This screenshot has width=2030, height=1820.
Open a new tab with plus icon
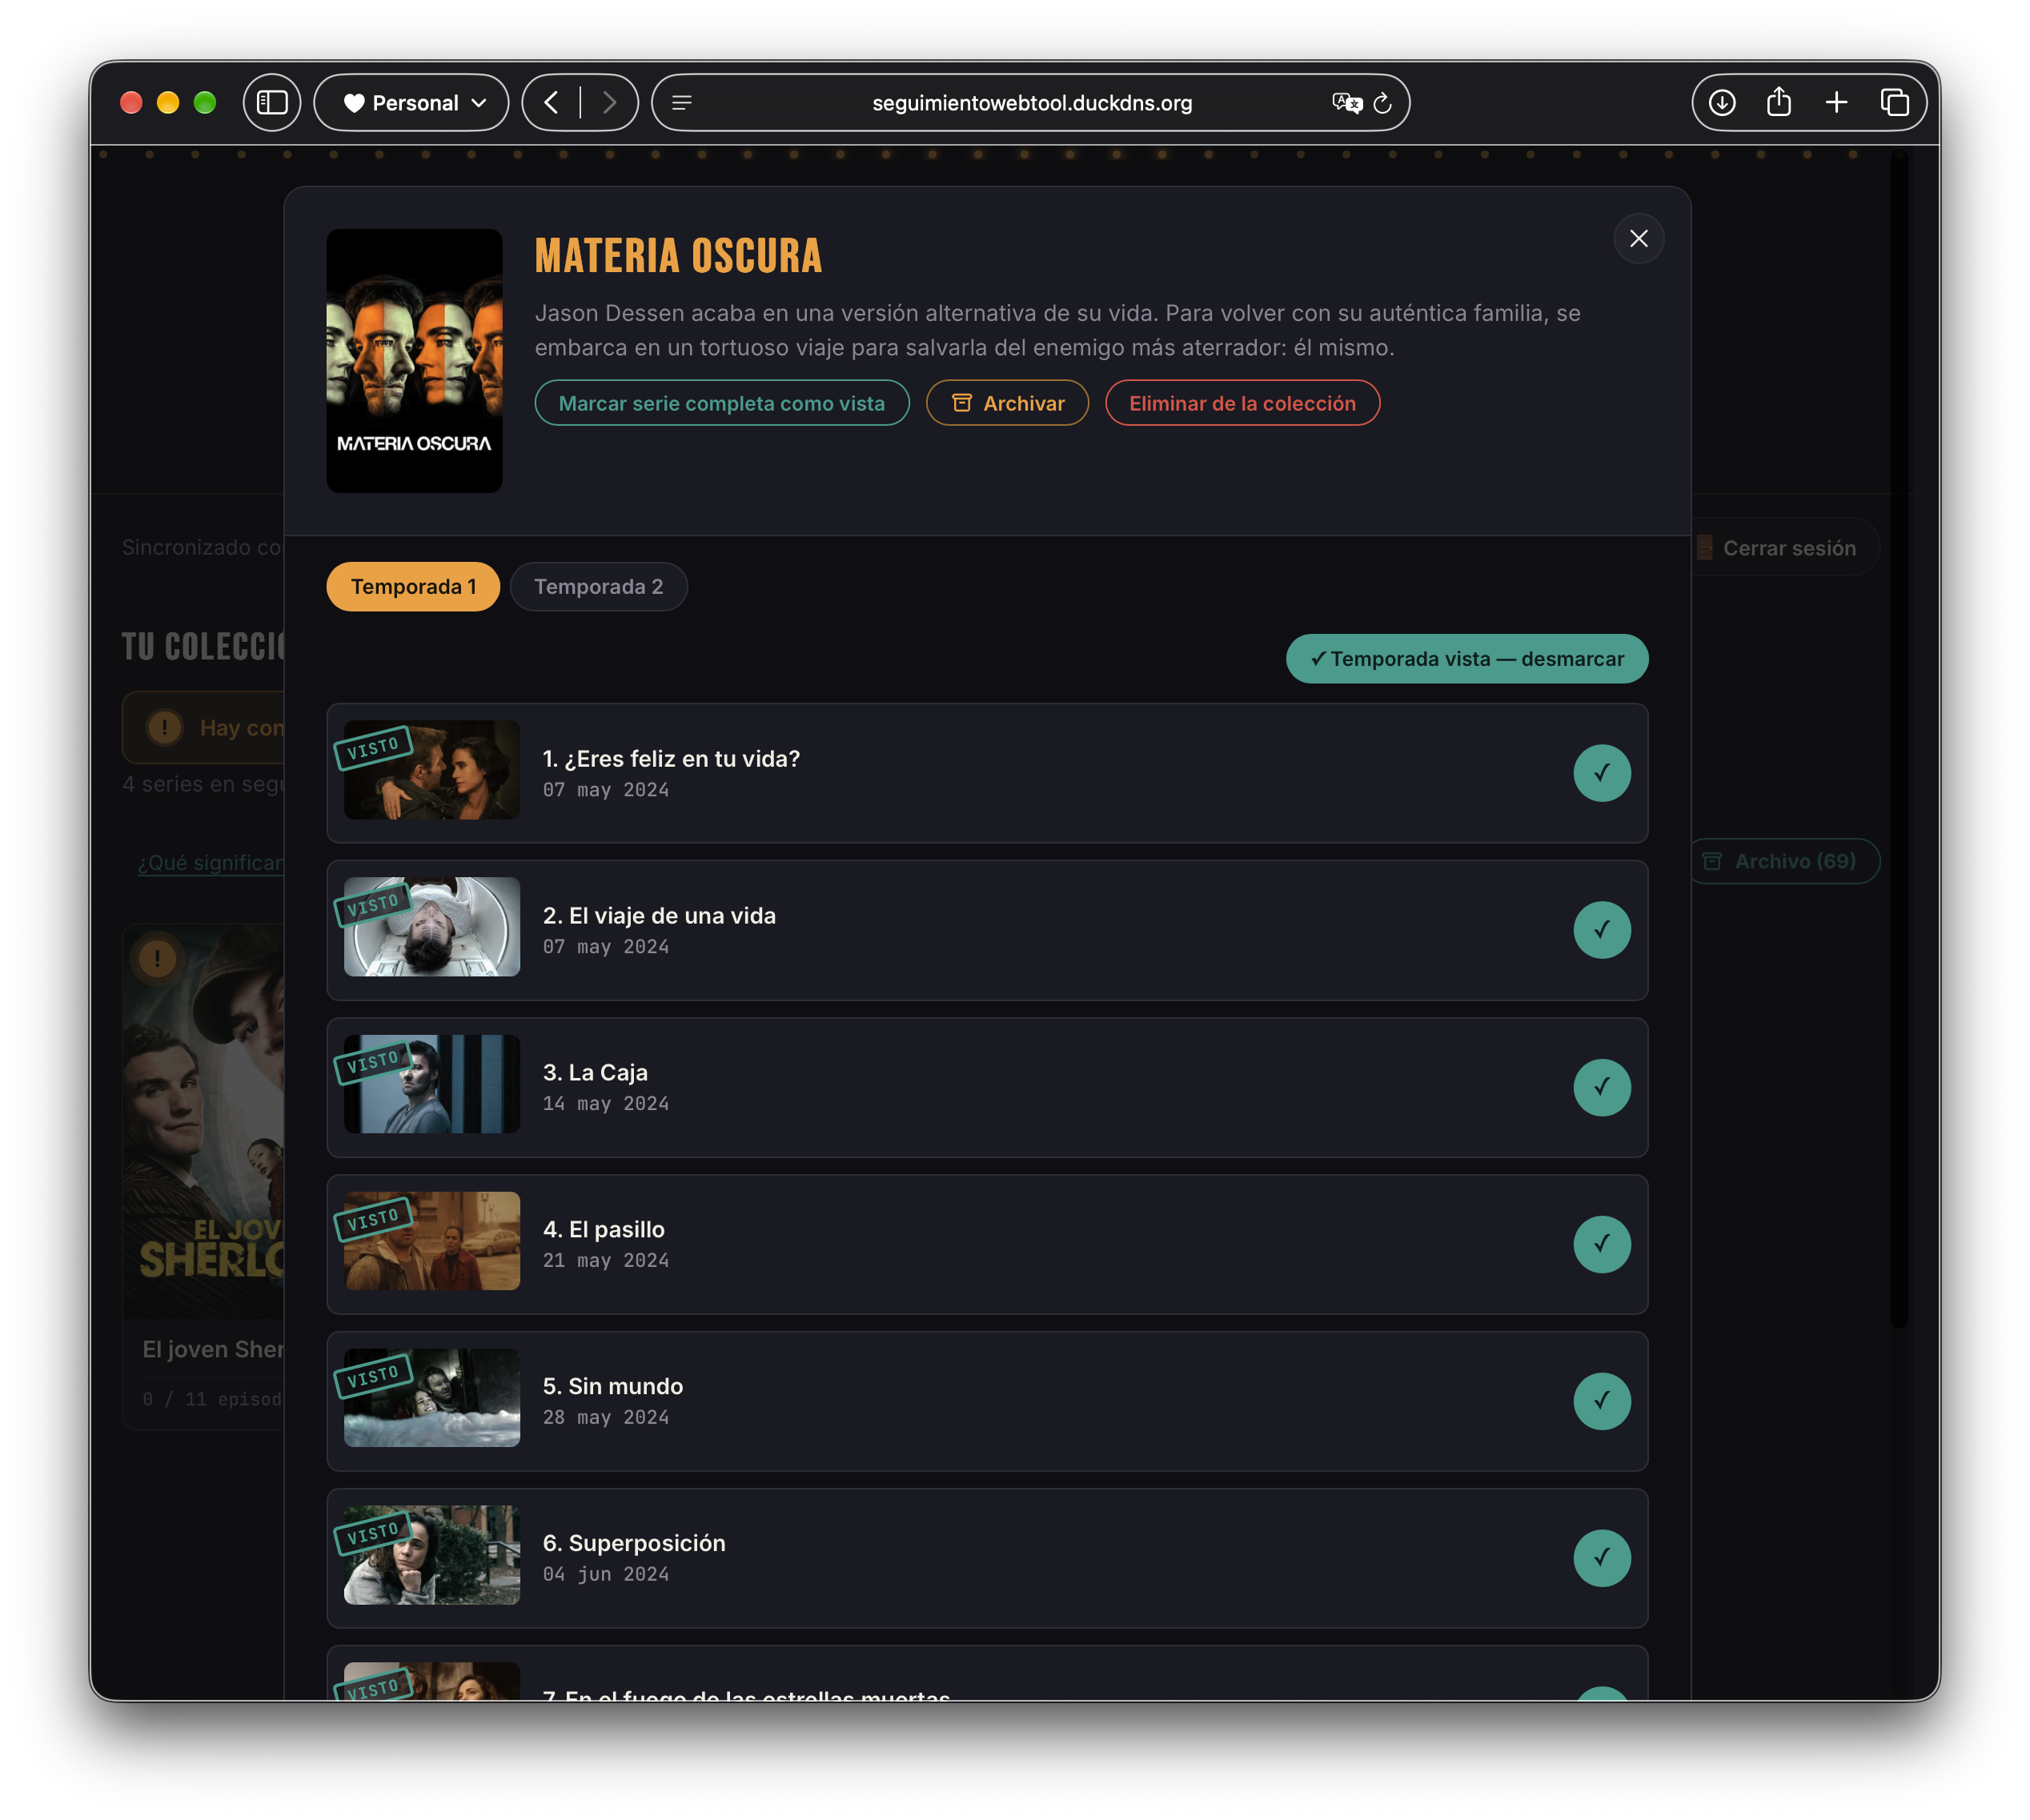pos(1836,102)
